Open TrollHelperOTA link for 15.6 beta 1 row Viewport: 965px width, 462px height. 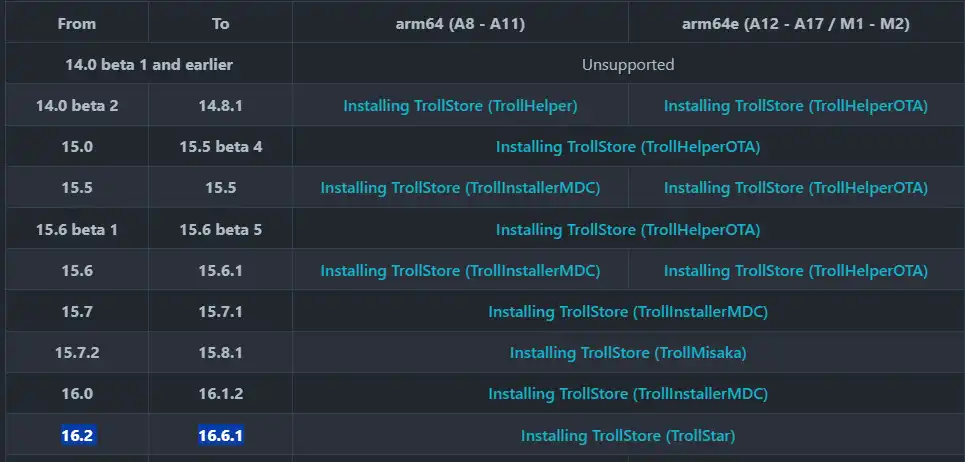coord(628,229)
